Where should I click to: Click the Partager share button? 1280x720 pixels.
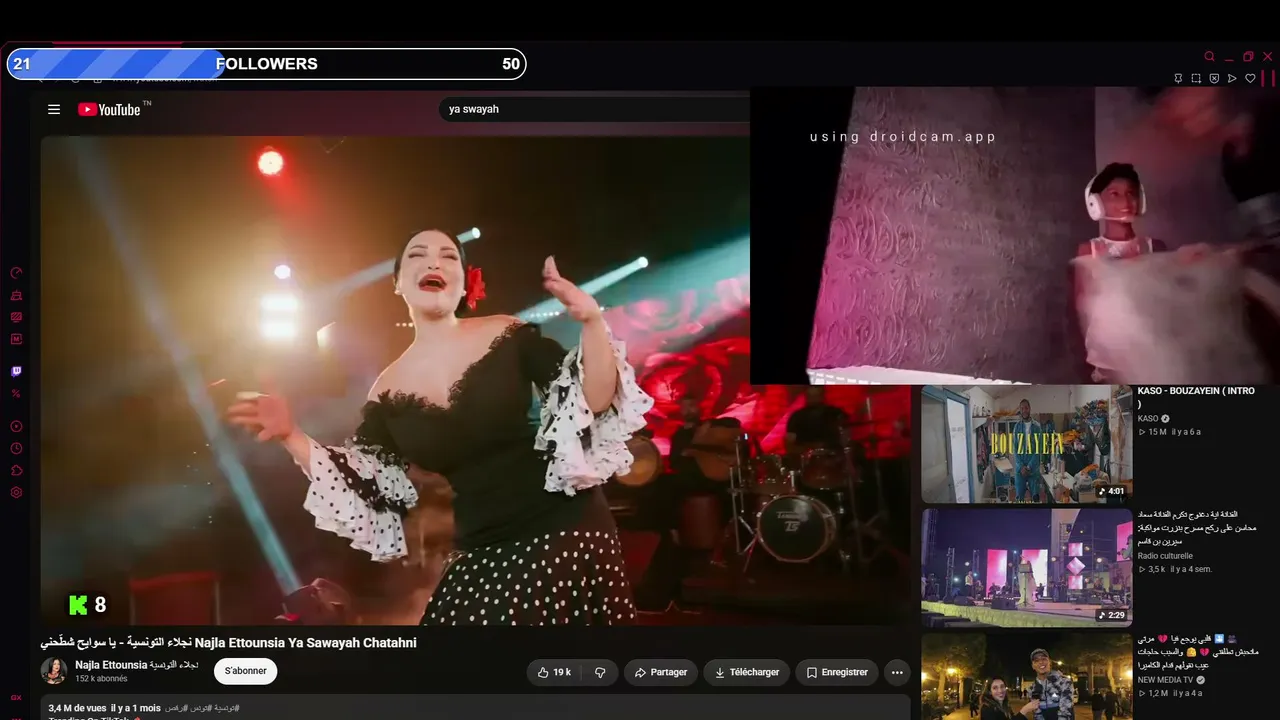[661, 673]
